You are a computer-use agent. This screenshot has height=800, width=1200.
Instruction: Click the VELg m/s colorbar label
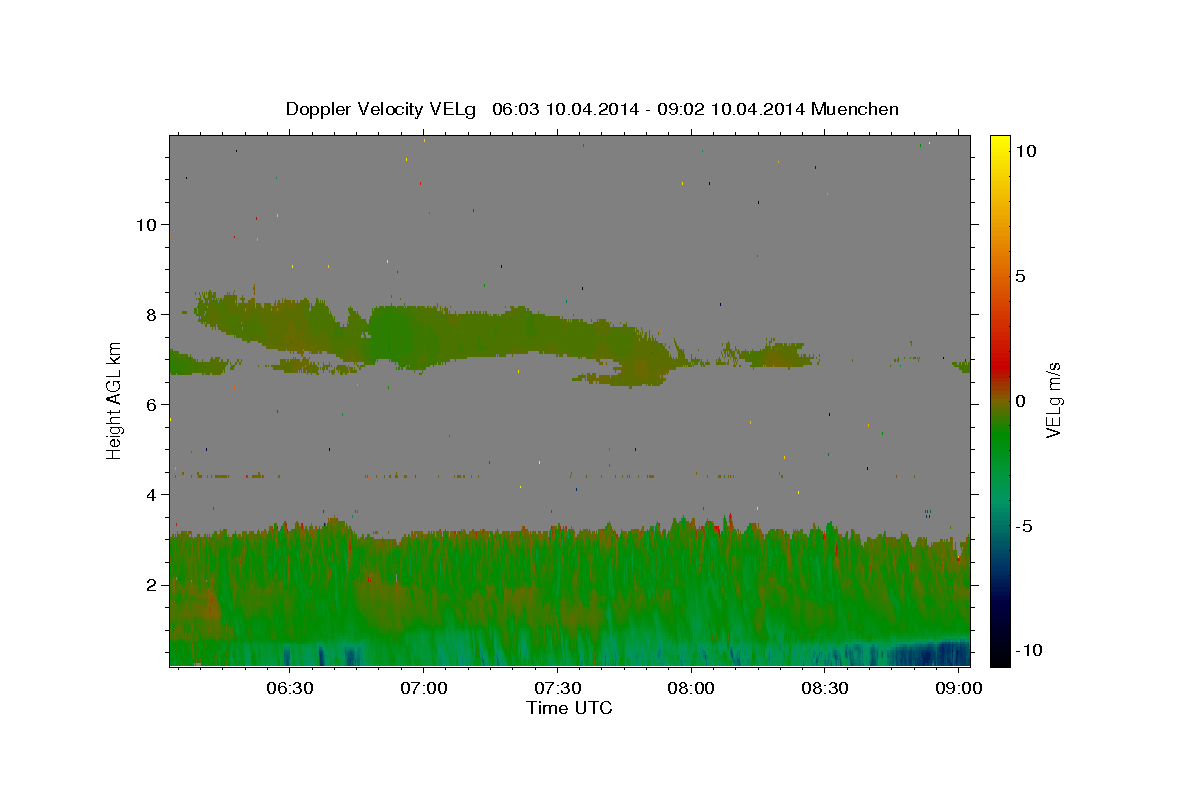[x=1053, y=400]
